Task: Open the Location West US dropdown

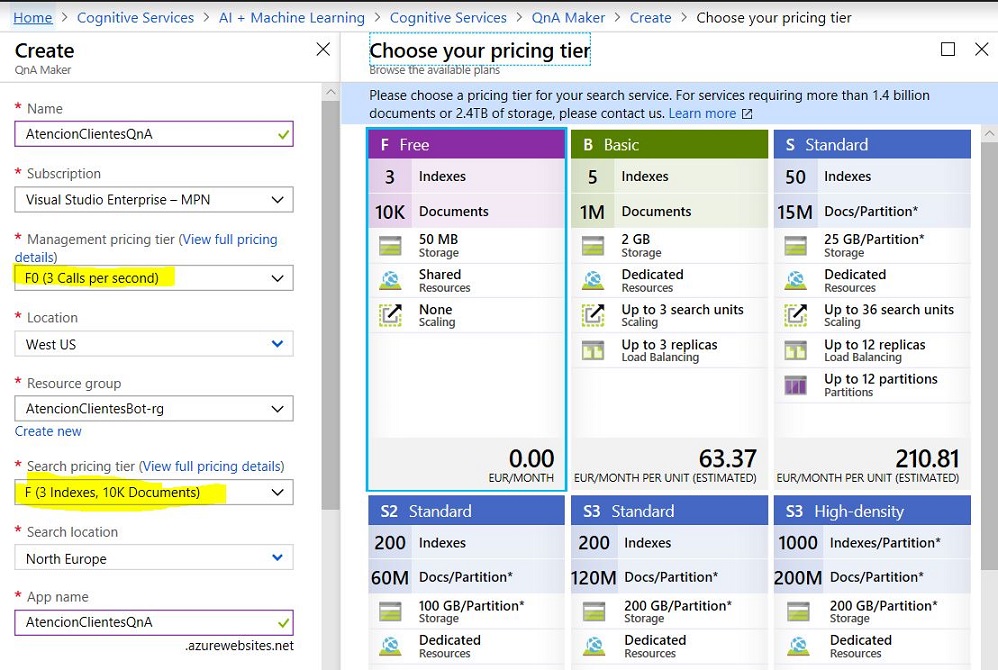Action: pos(154,344)
